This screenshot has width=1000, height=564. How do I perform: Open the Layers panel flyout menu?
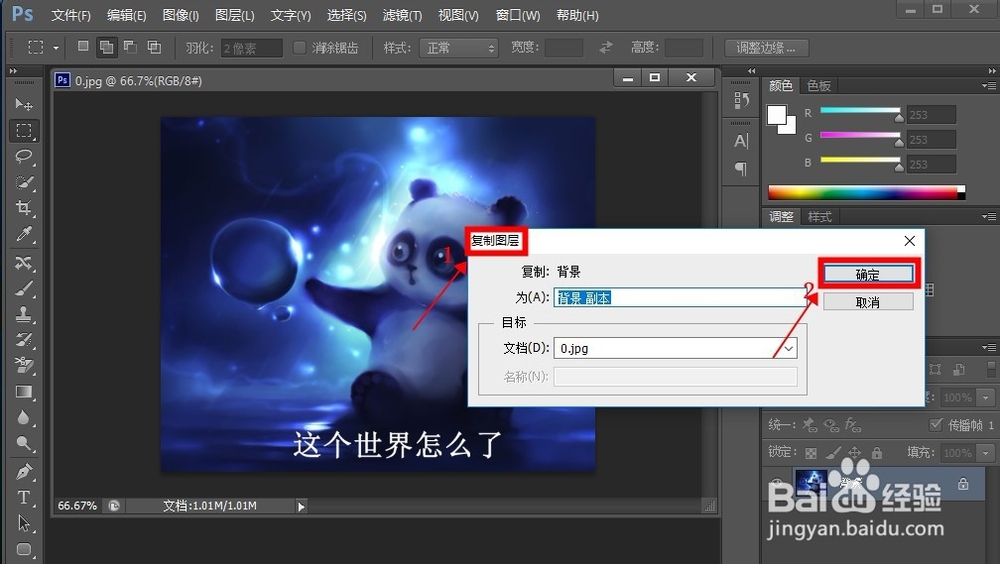[x=989, y=347]
